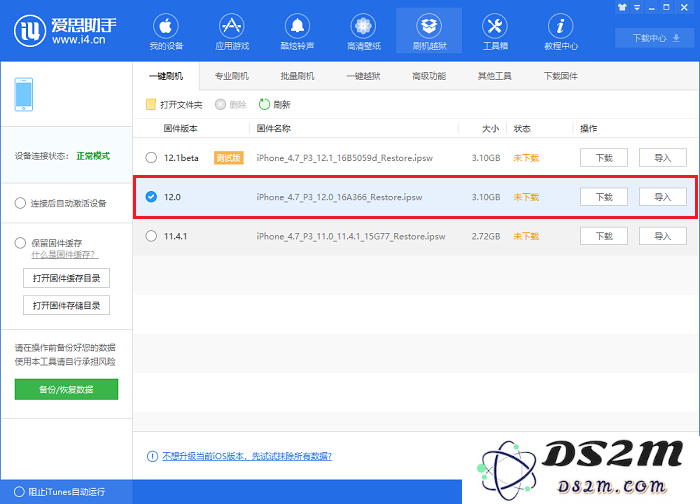Click 导入 button for 11.4.1 firmware
Image resolution: width=700 pixels, height=504 pixels.
click(x=663, y=236)
